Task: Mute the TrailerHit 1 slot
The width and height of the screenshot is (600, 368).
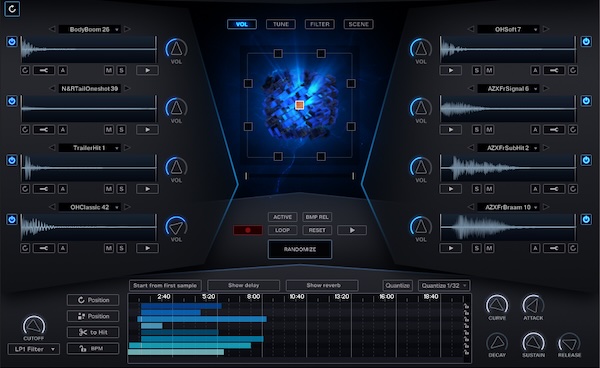Action: (109, 189)
